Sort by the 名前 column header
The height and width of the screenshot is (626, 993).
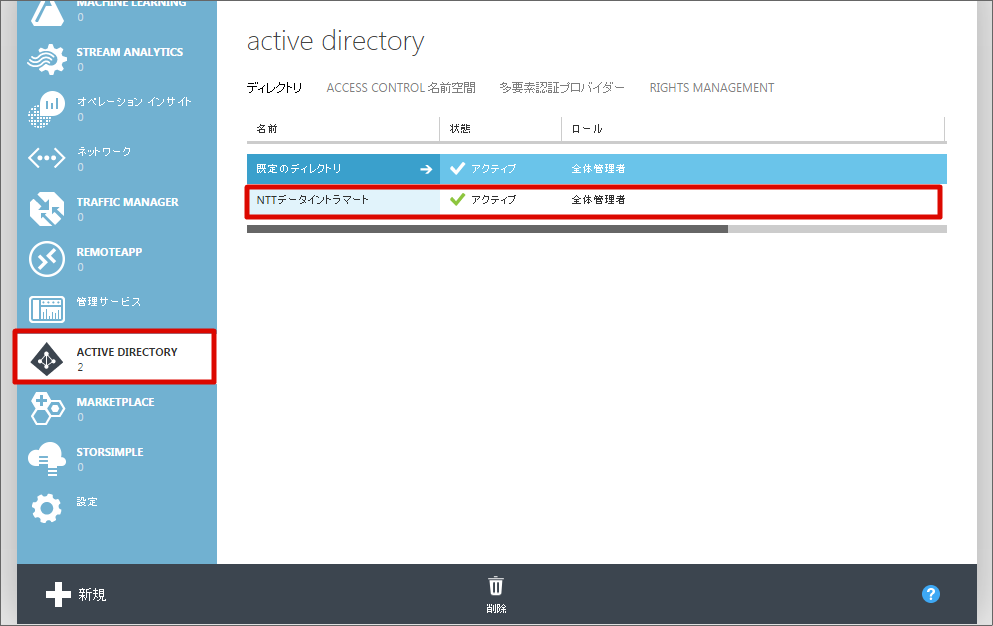click(267, 129)
